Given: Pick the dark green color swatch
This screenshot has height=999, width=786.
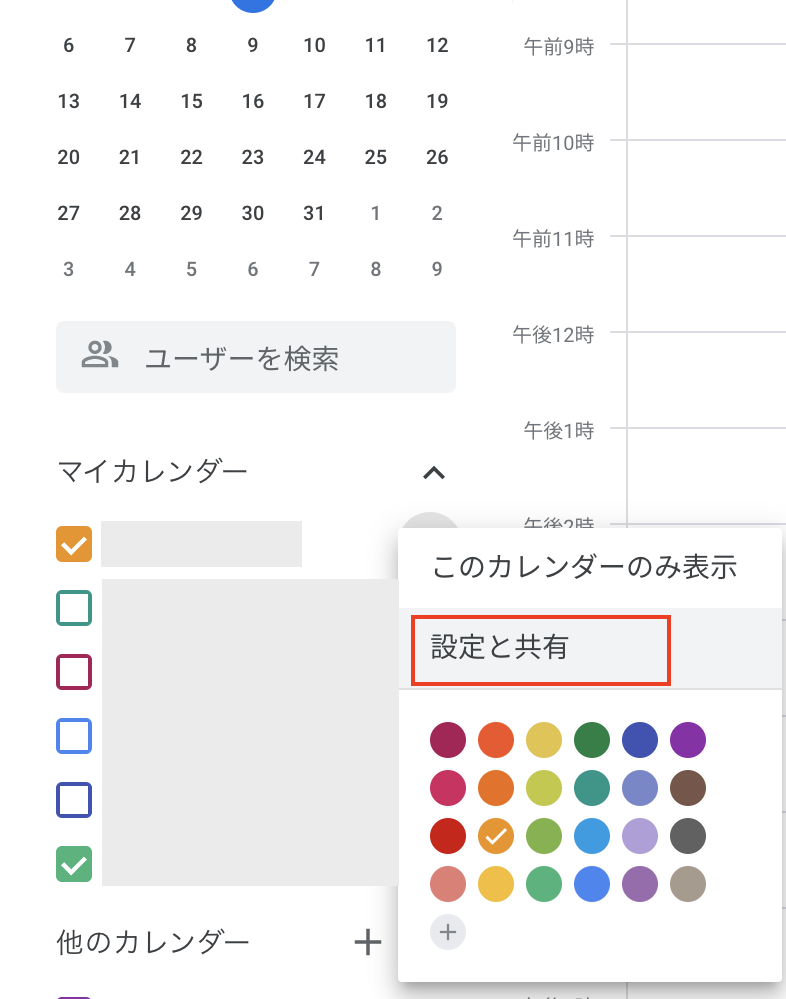Looking at the screenshot, I should tap(592, 740).
